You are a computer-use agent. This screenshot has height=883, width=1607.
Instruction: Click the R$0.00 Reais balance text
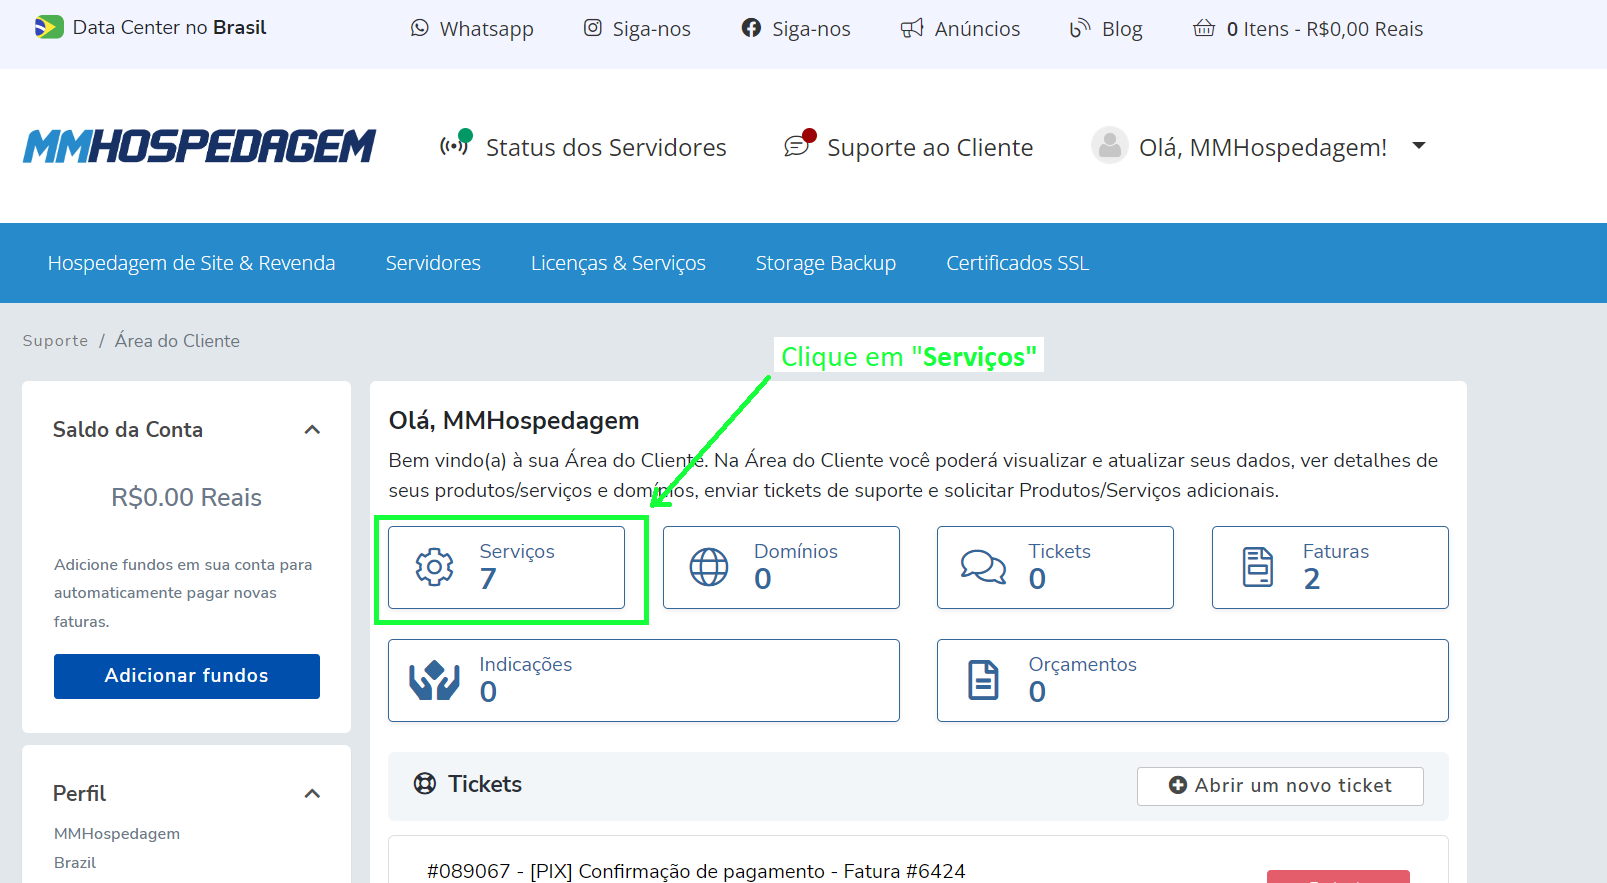point(186,498)
